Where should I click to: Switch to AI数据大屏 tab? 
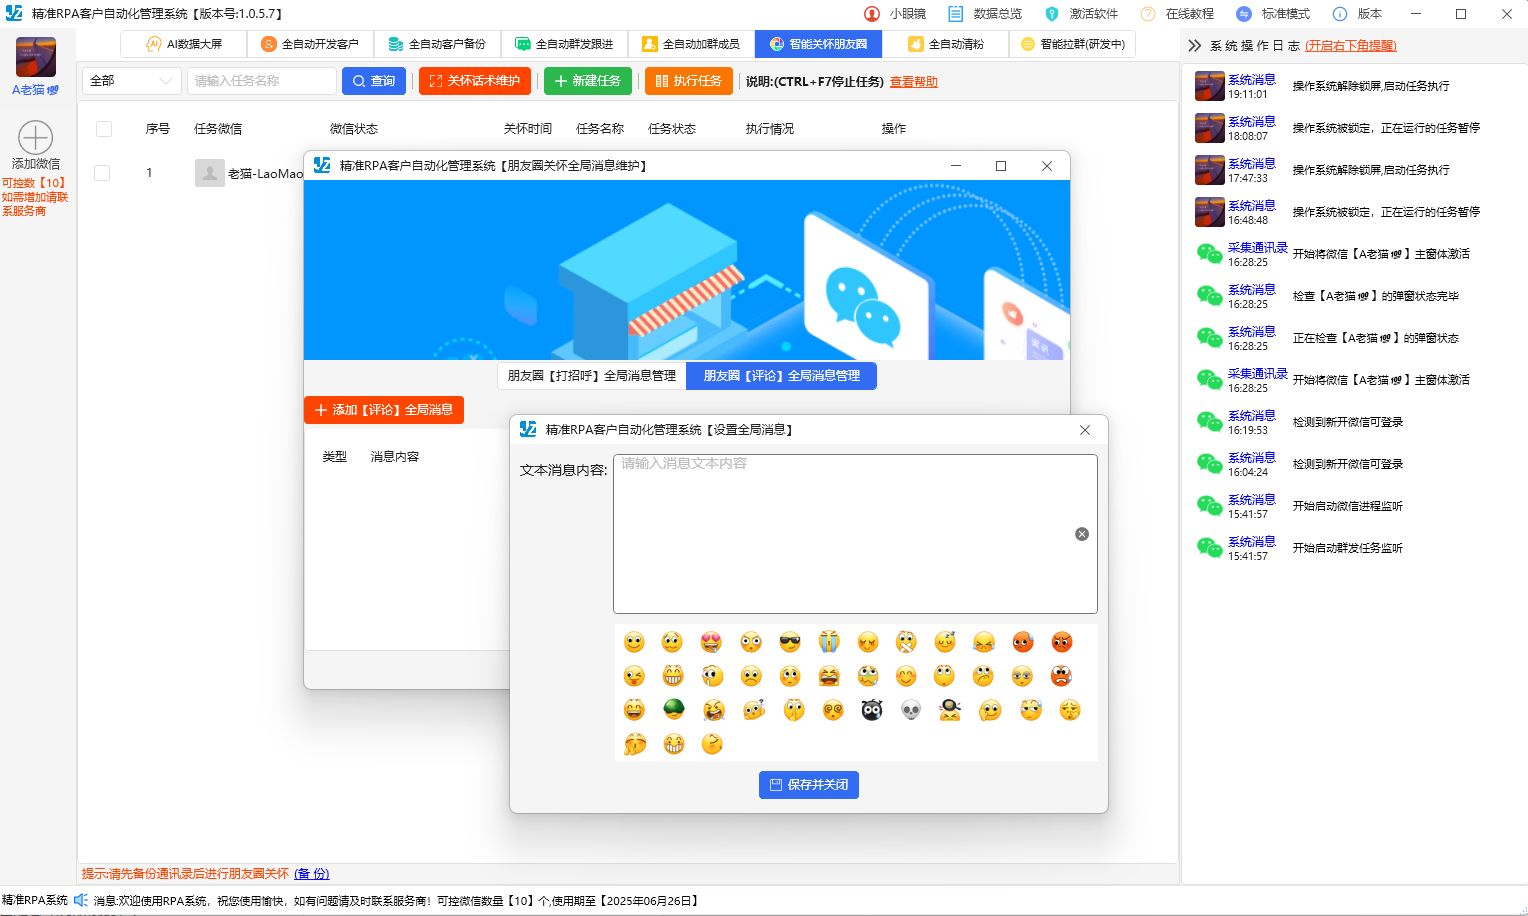click(x=184, y=44)
